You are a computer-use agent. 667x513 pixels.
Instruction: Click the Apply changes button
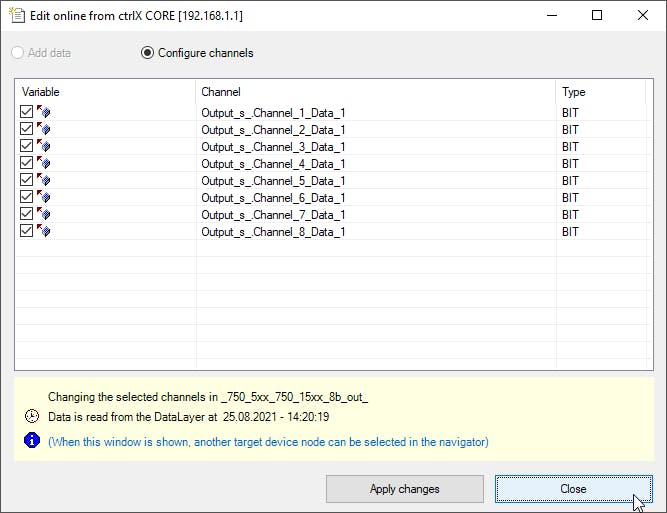405,489
